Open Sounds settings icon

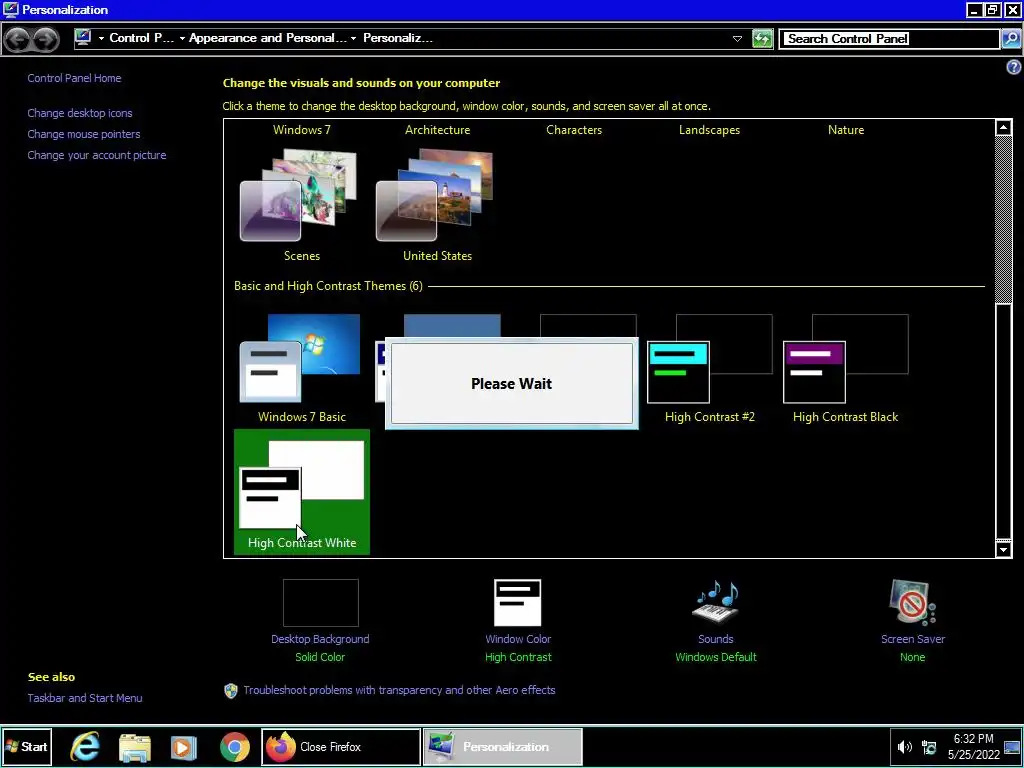[x=716, y=603]
